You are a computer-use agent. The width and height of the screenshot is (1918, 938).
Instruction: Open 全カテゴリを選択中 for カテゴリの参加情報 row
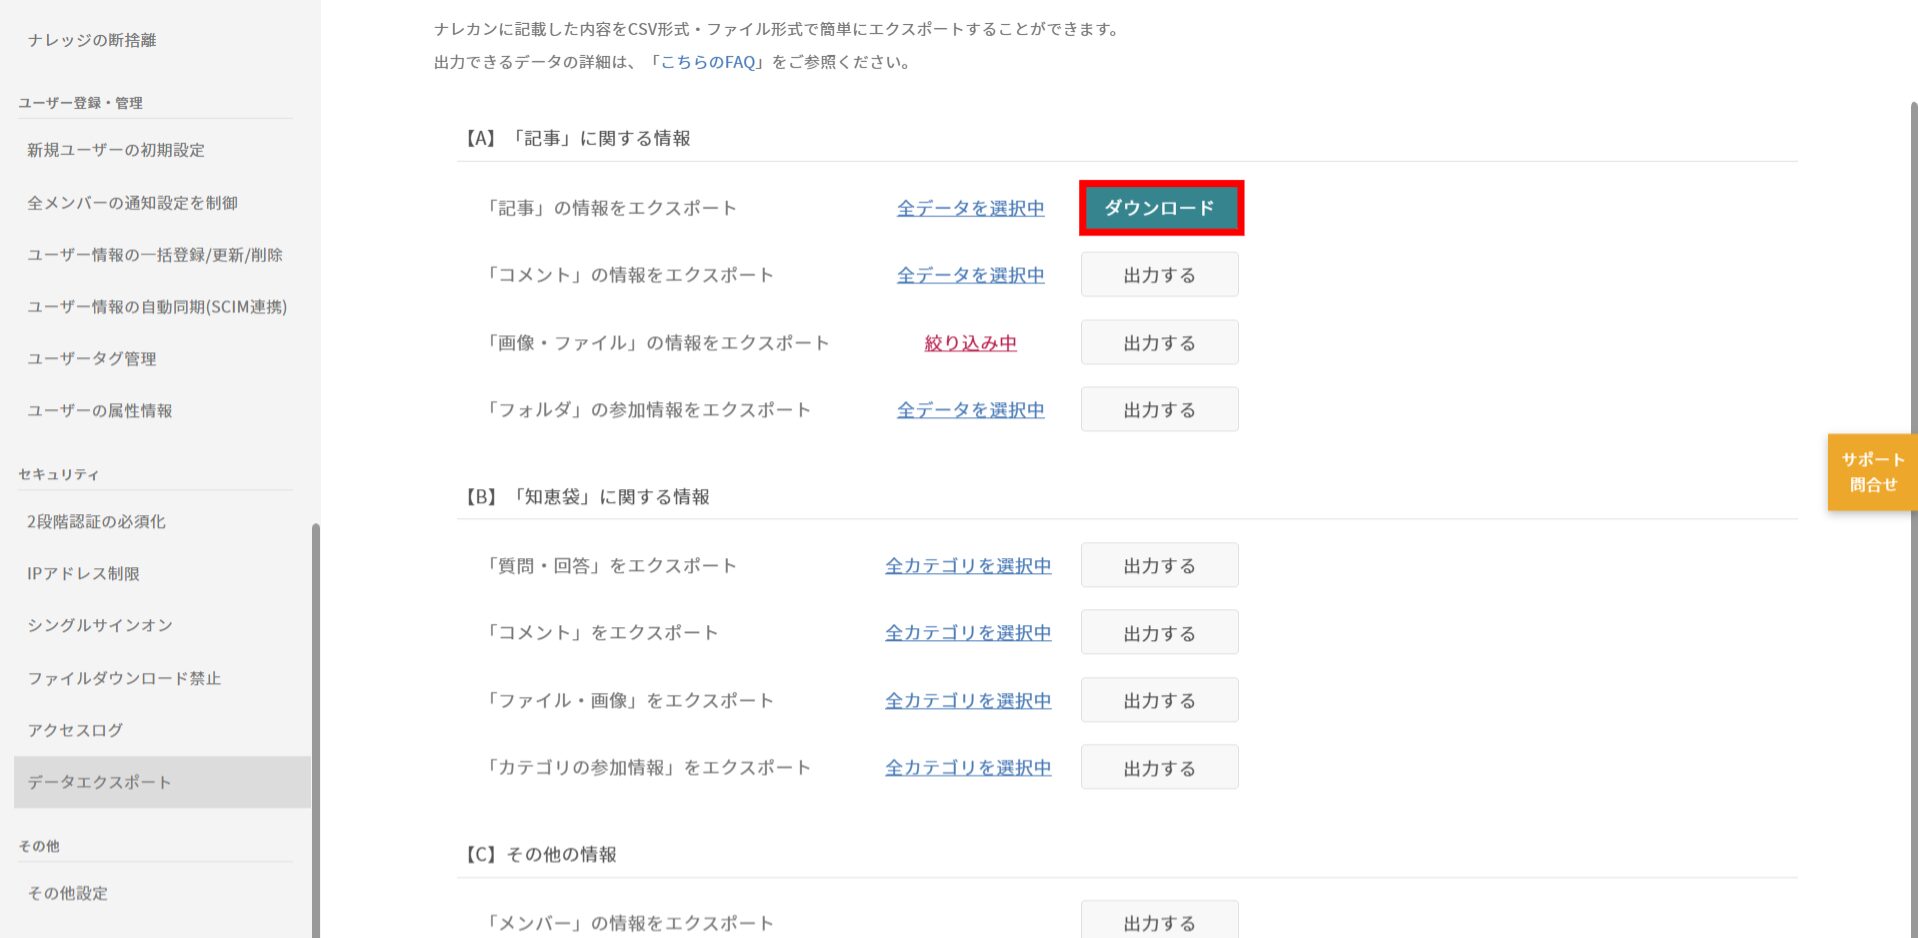(x=968, y=768)
